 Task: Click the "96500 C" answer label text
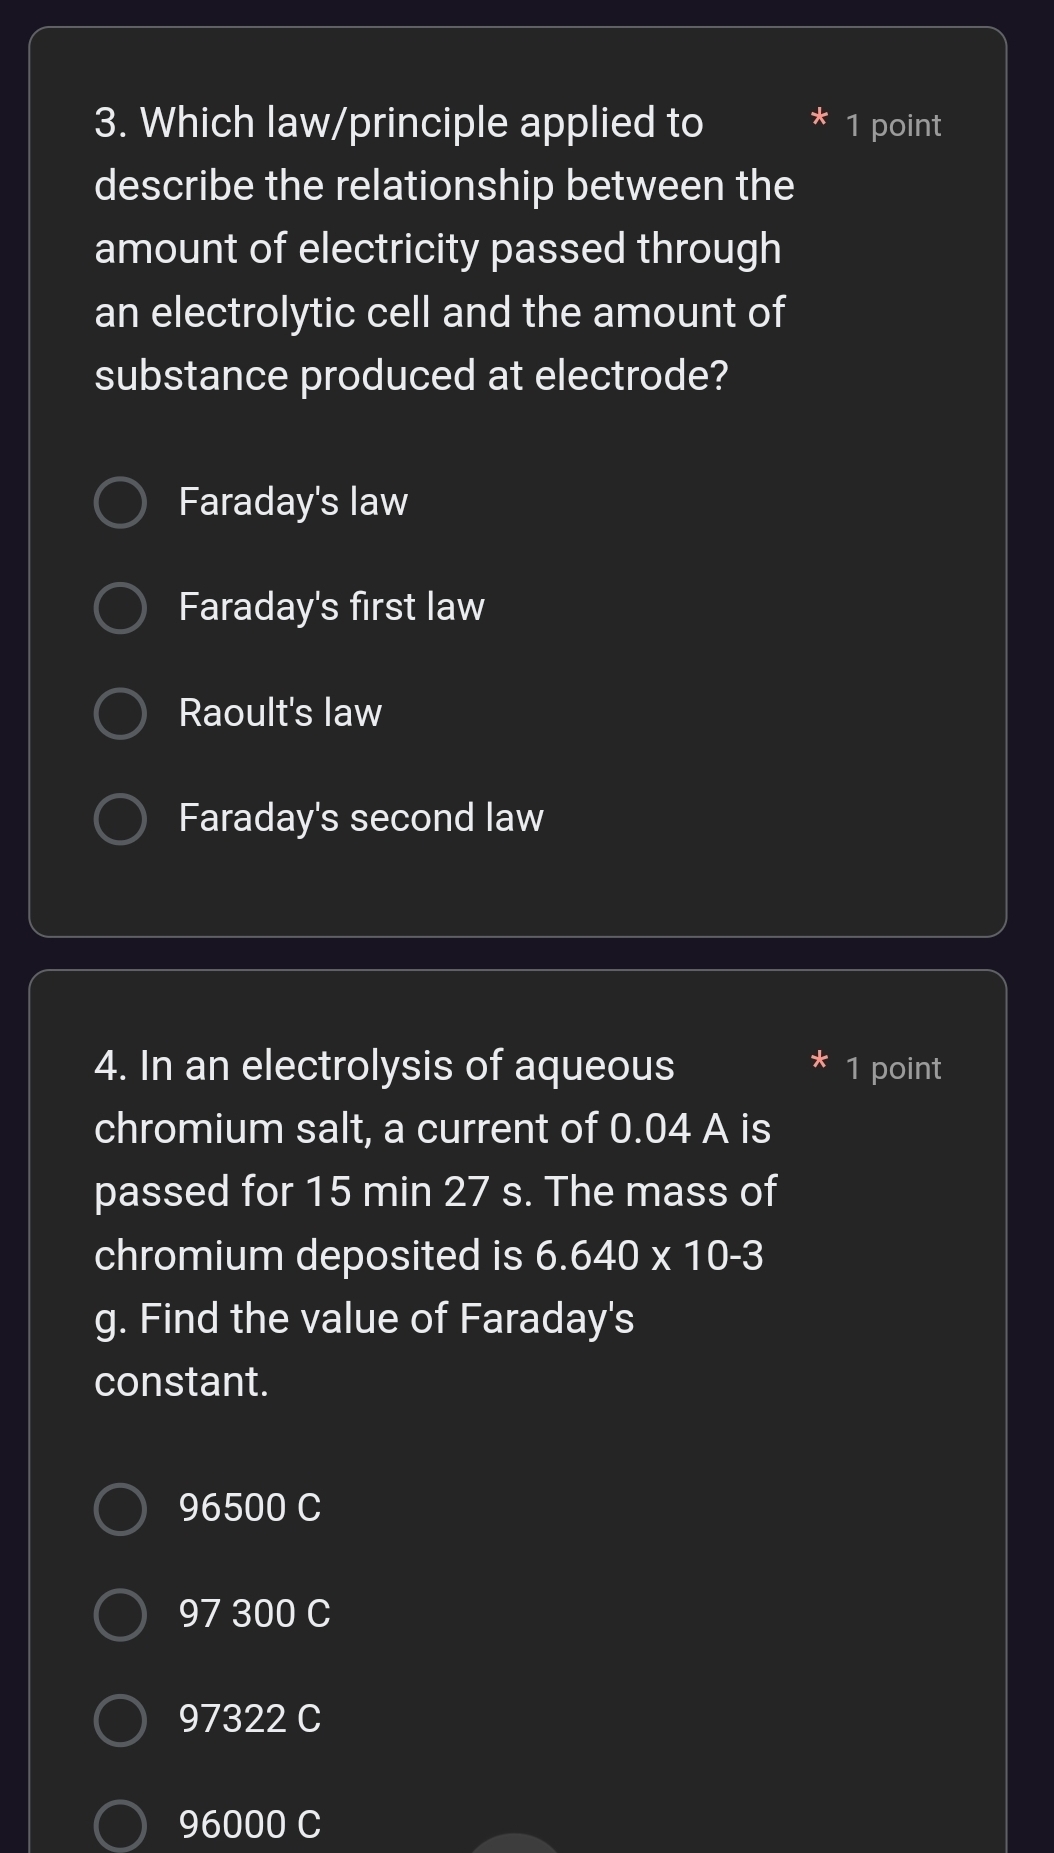pyautogui.click(x=250, y=1508)
